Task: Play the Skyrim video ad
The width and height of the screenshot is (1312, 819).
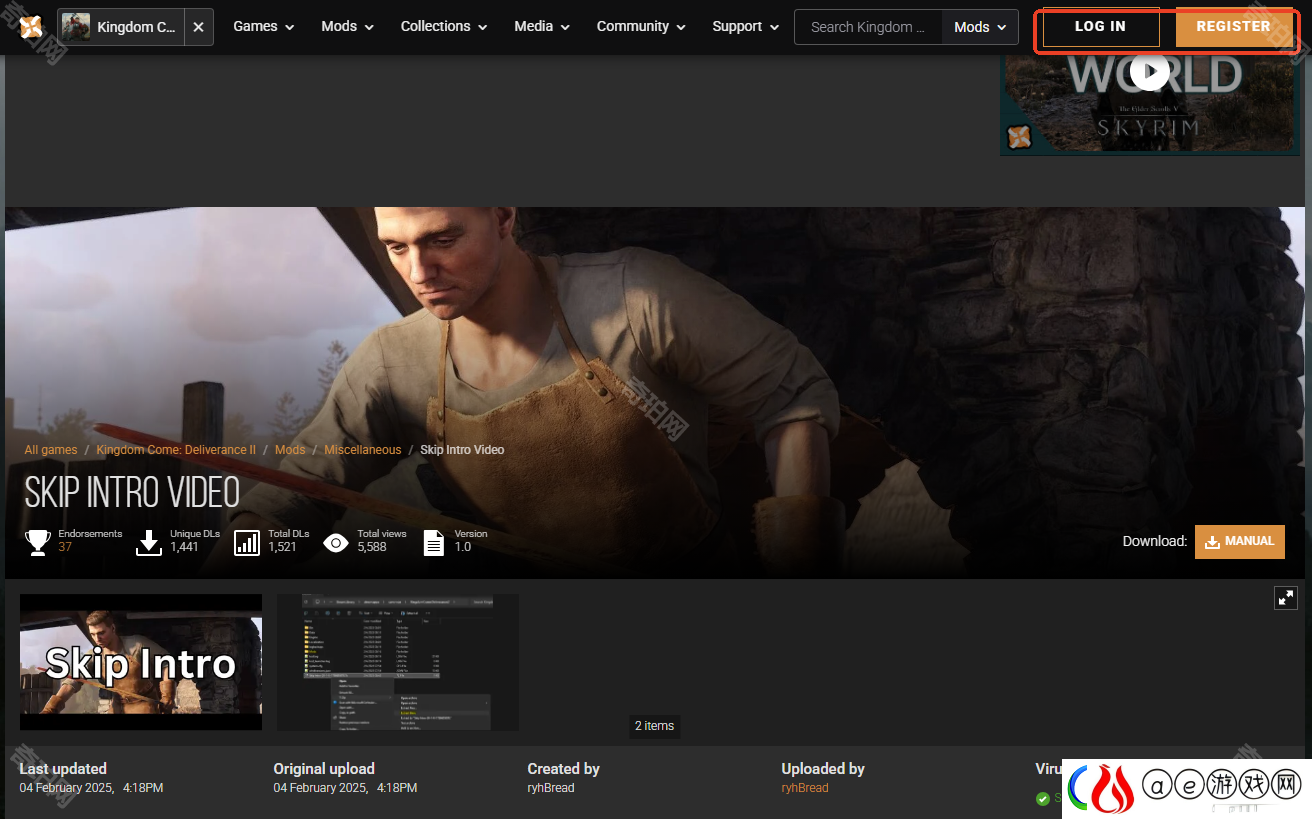Action: [x=1150, y=71]
